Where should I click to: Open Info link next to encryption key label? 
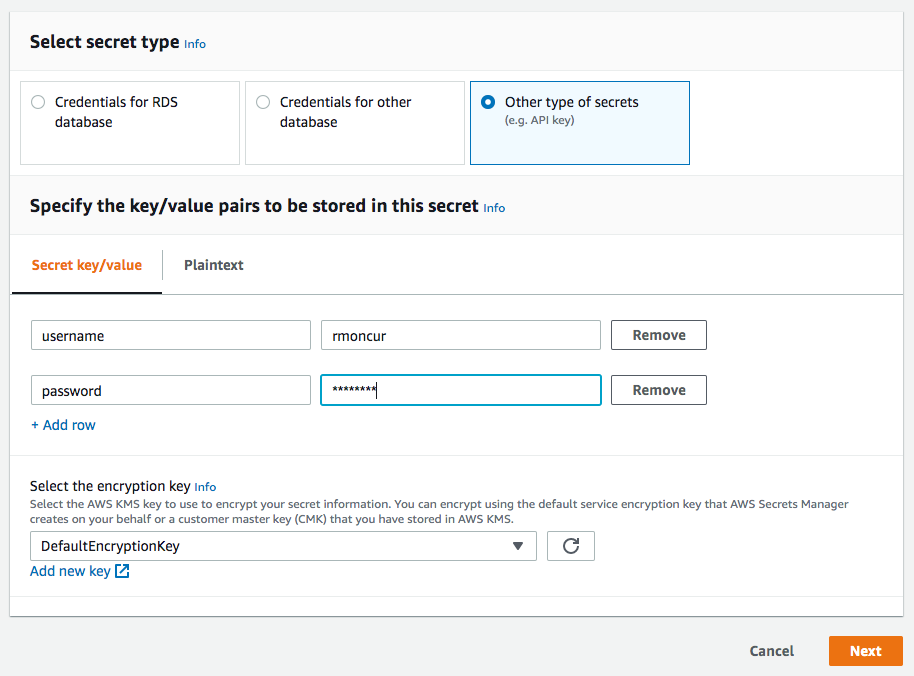[205, 487]
